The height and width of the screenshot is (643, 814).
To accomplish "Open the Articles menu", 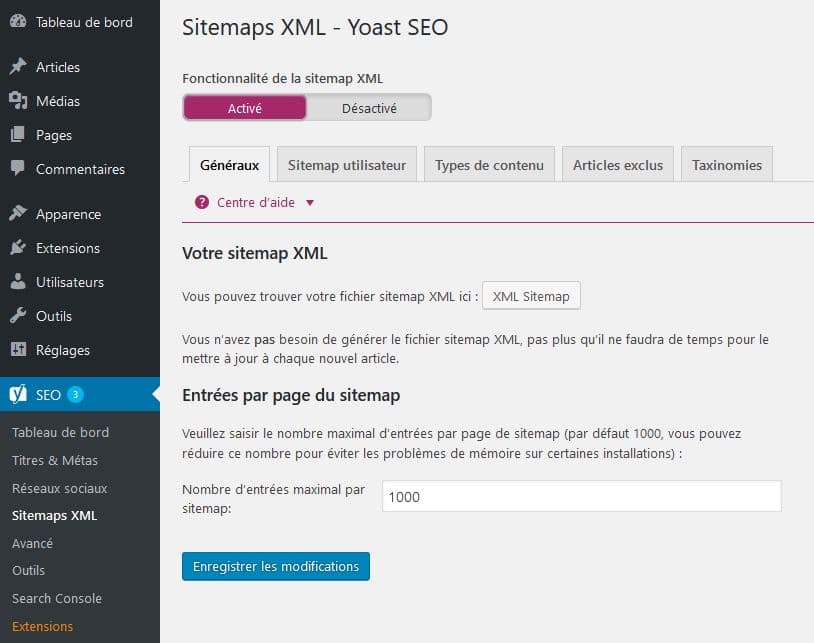I will pyautogui.click(x=58, y=67).
